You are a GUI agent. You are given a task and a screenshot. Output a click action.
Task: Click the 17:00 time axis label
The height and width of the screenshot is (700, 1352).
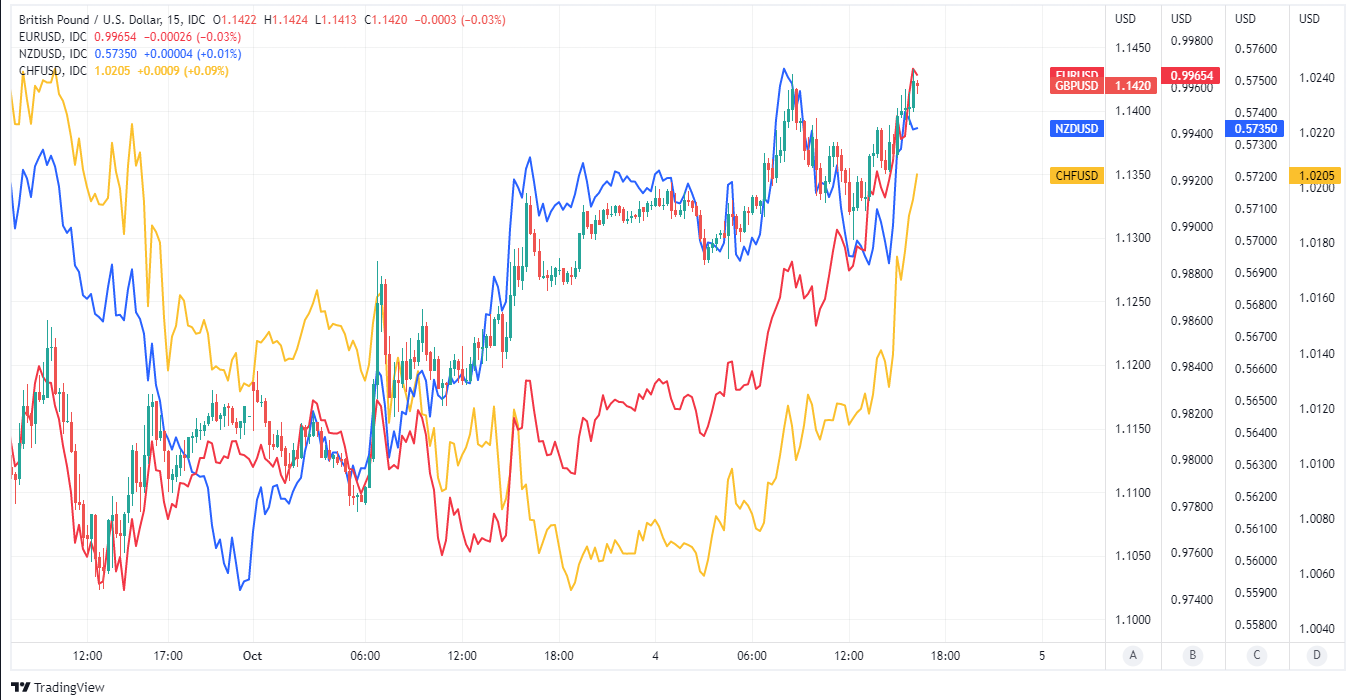click(168, 656)
